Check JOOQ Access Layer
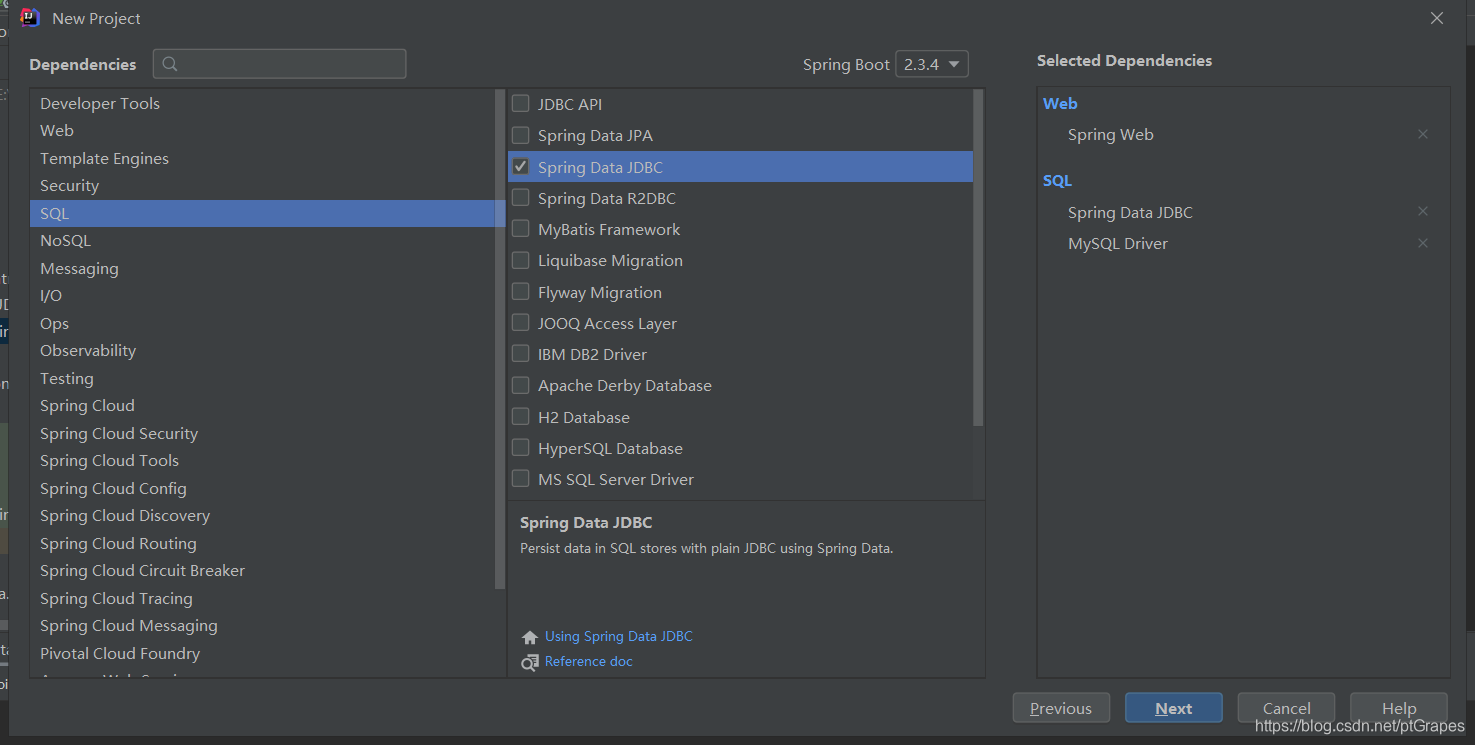Image resolution: width=1475 pixels, height=745 pixels. coord(520,323)
